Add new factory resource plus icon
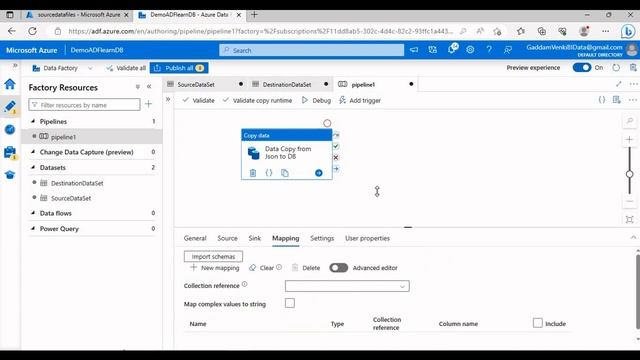The width and height of the screenshot is (640, 360). [x=149, y=104]
